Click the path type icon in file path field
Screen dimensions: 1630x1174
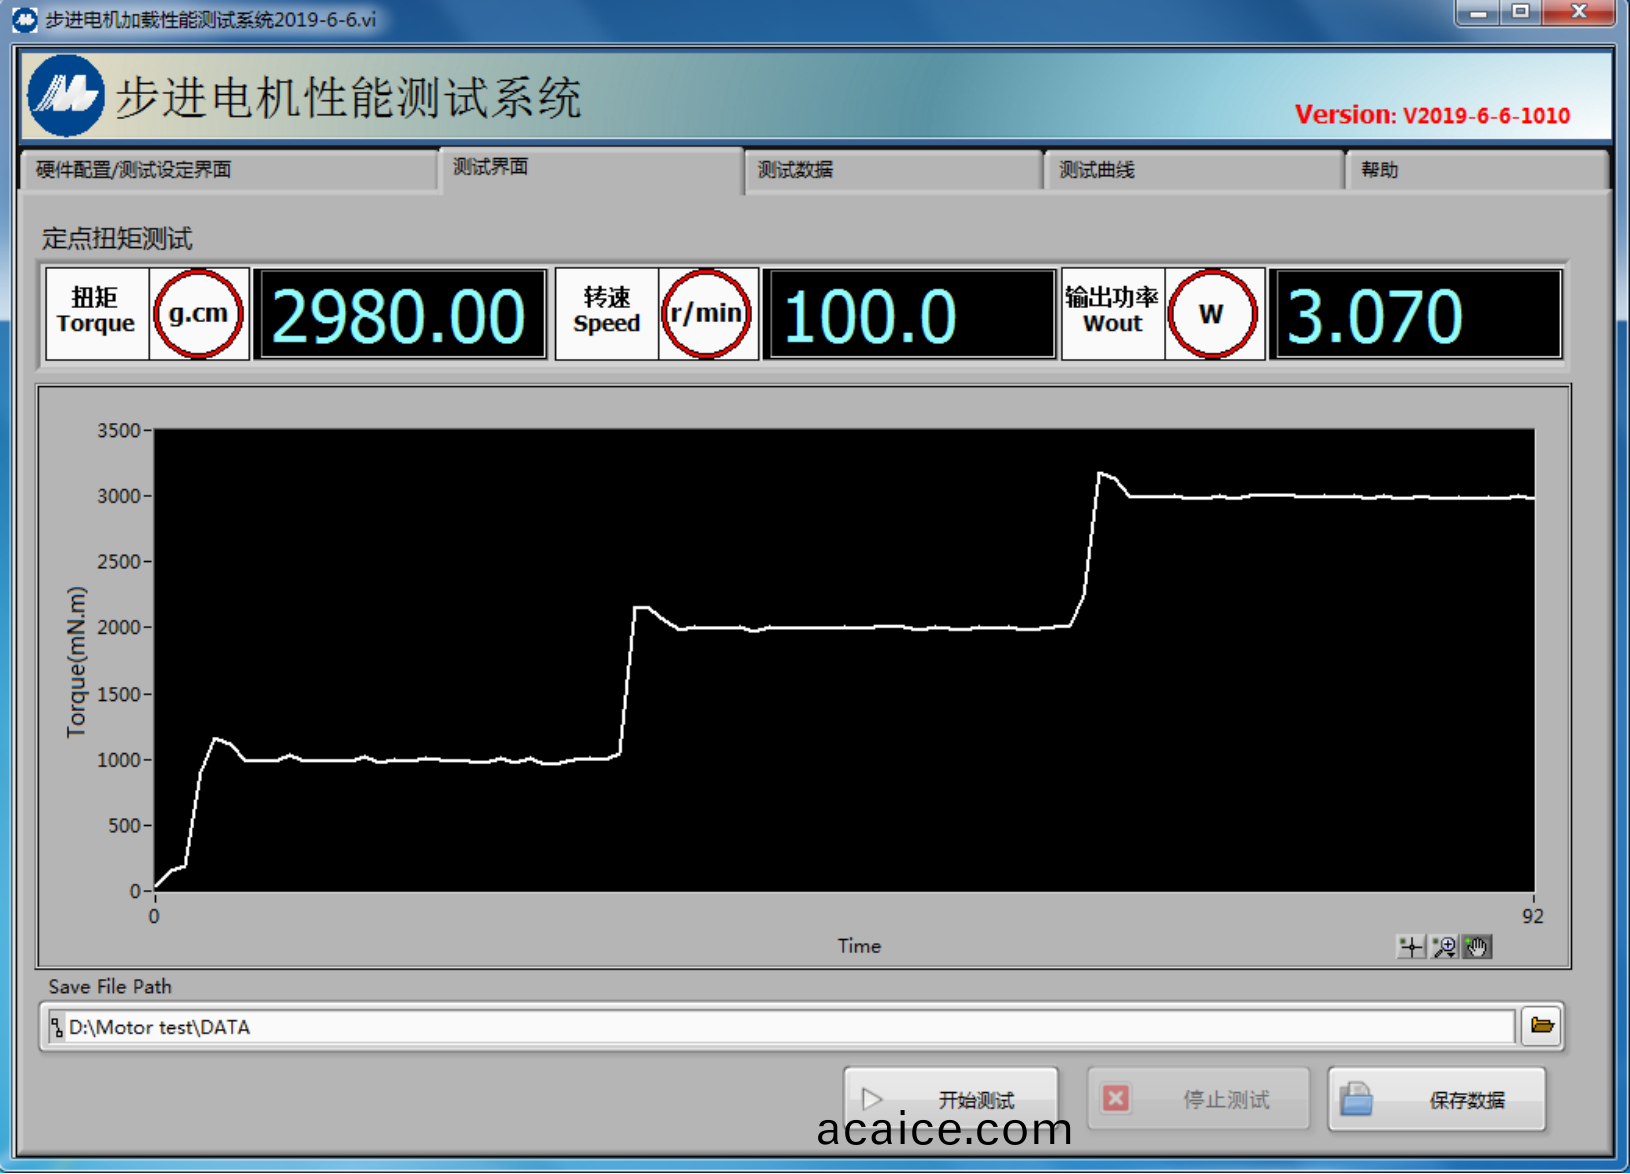57,1027
